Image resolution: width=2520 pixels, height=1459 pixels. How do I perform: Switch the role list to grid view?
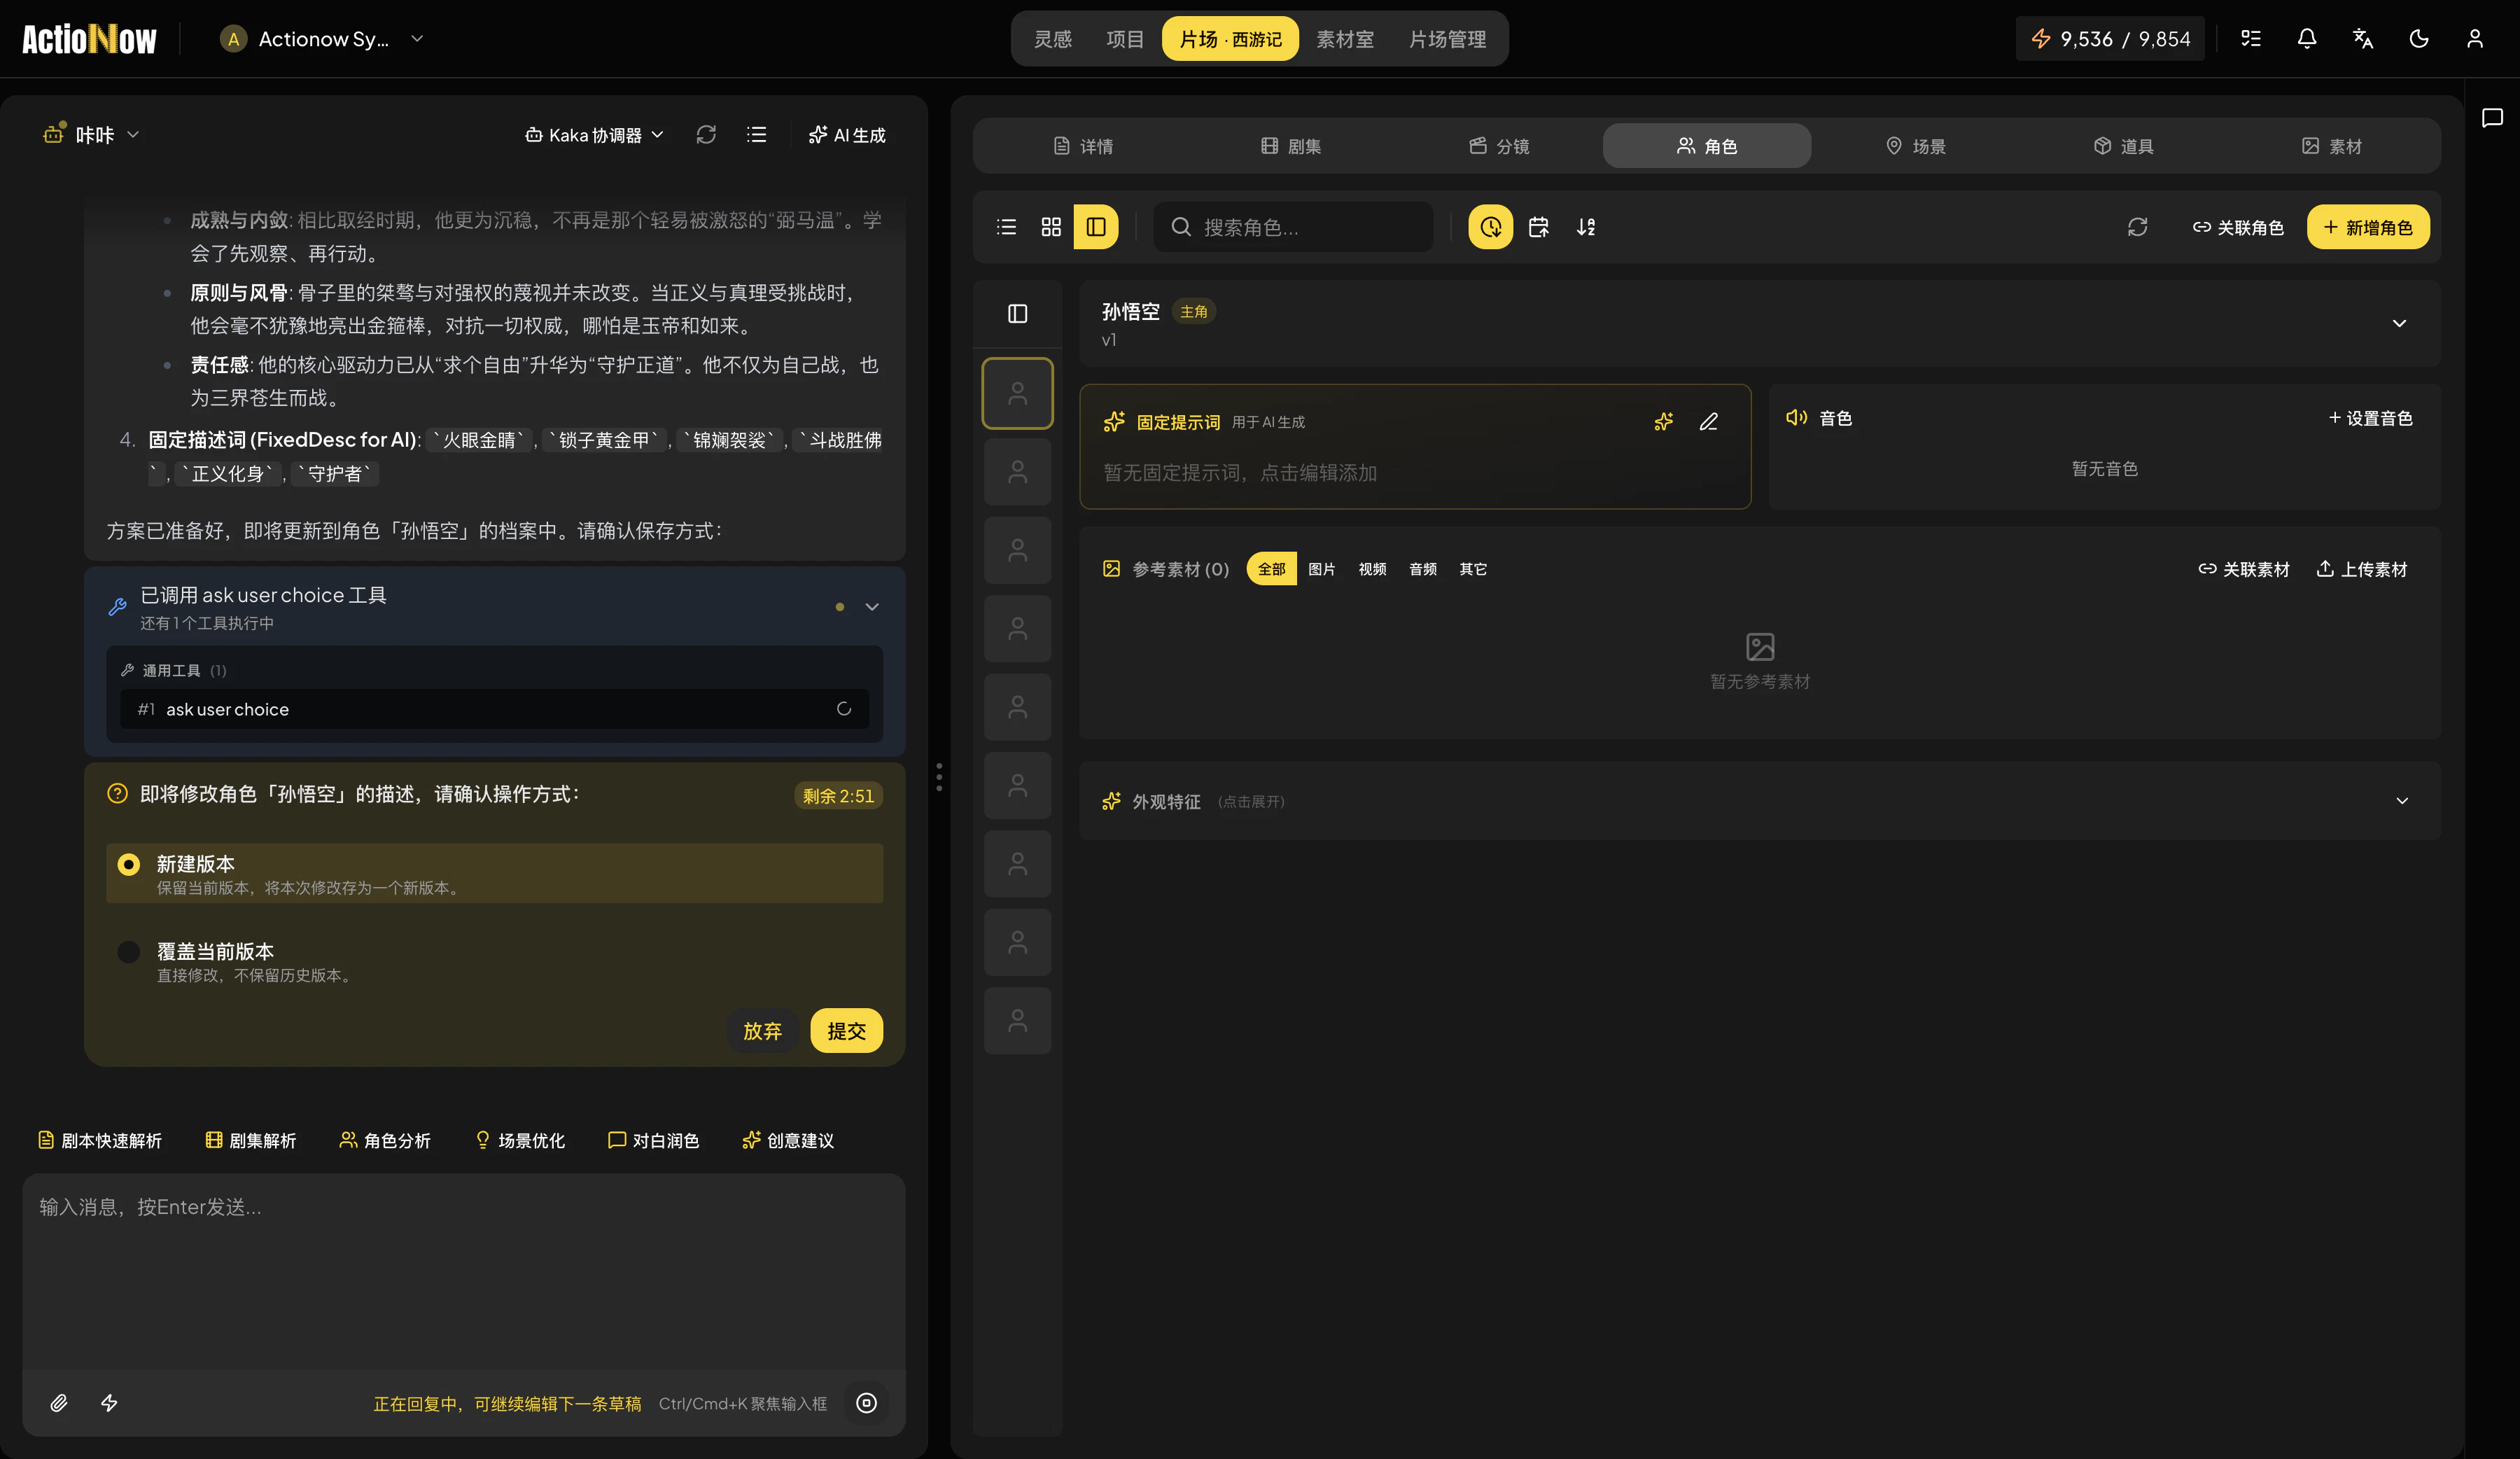(x=1051, y=227)
